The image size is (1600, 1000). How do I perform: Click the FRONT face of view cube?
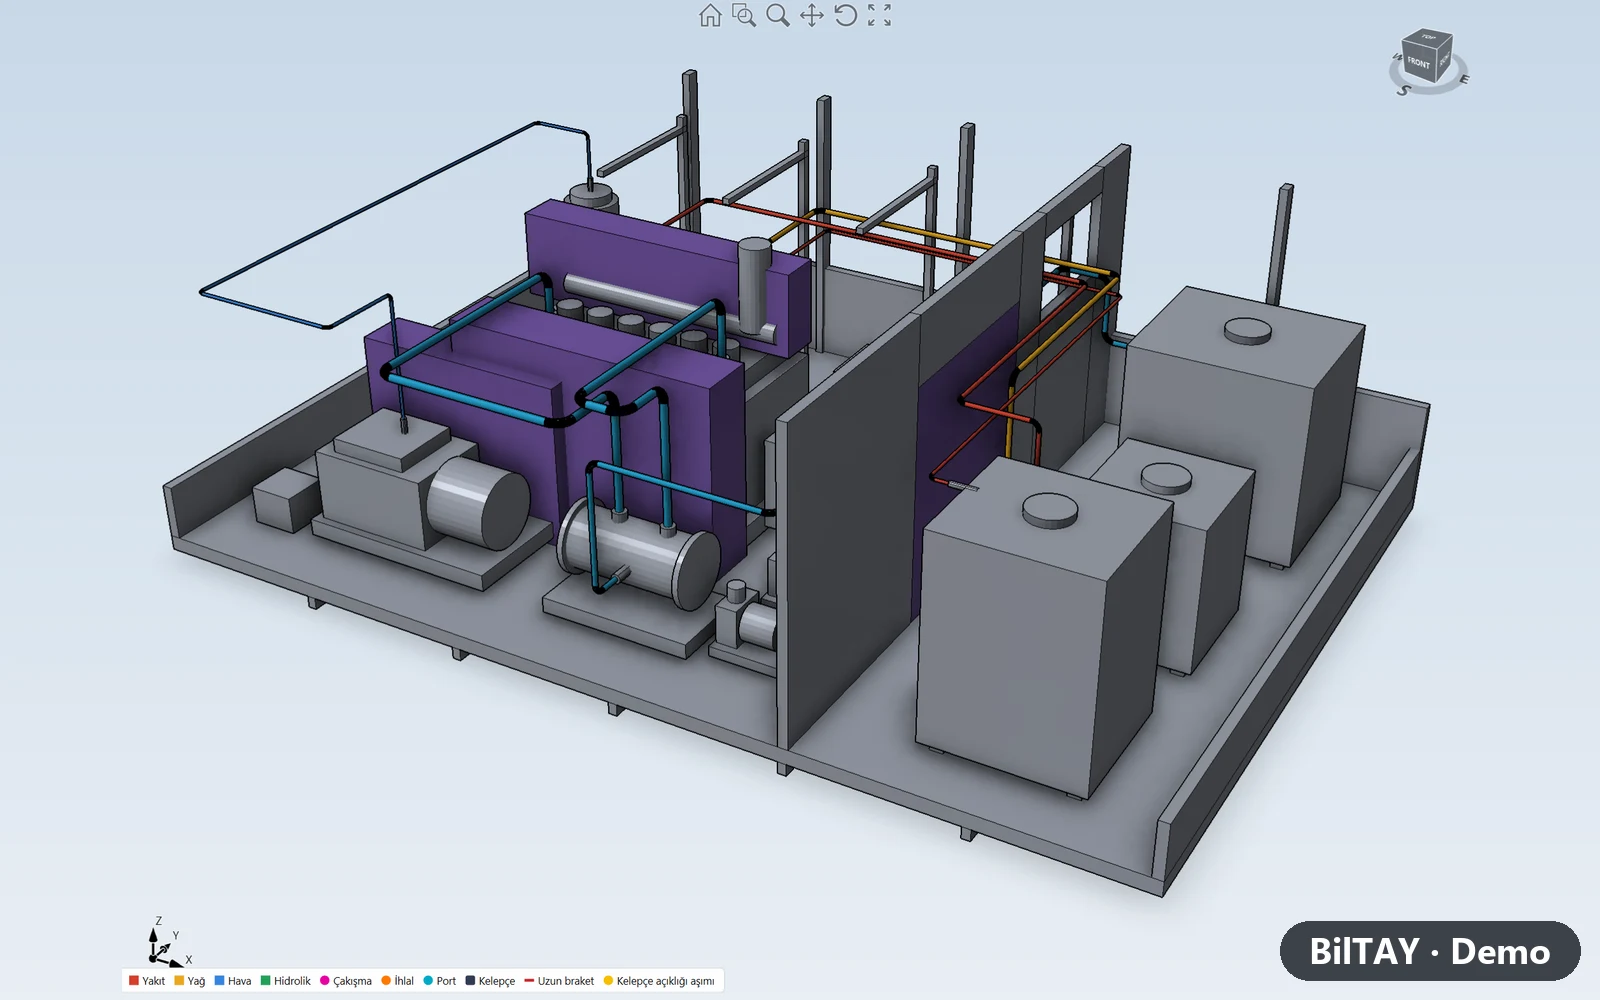(1418, 64)
